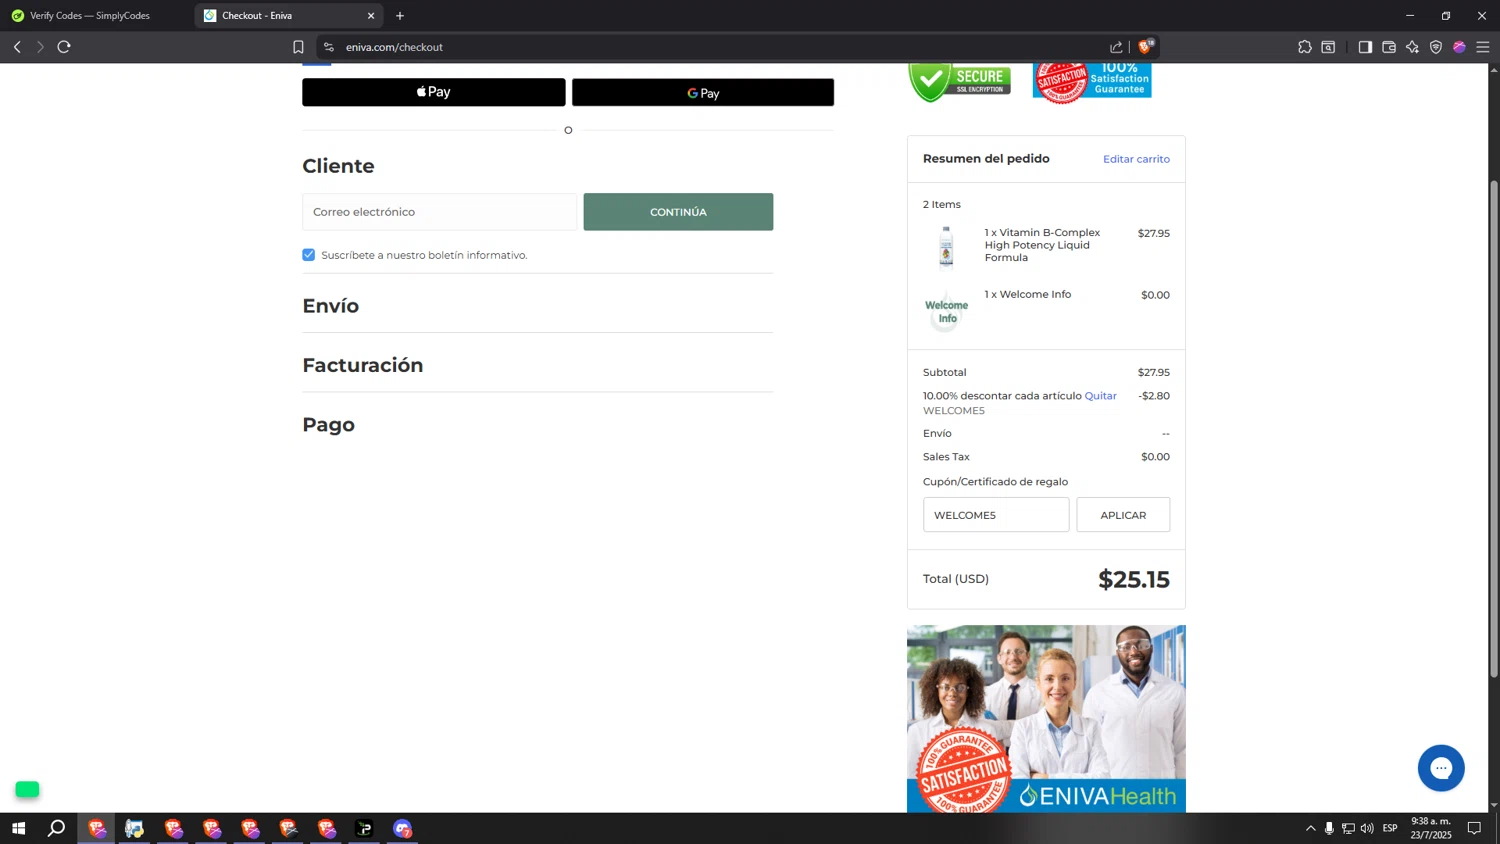Image resolution: width=1500 pixels, height=844 pixels.
Task: Open the microphone icon in system tray
Action: [x=1329, y=828]
